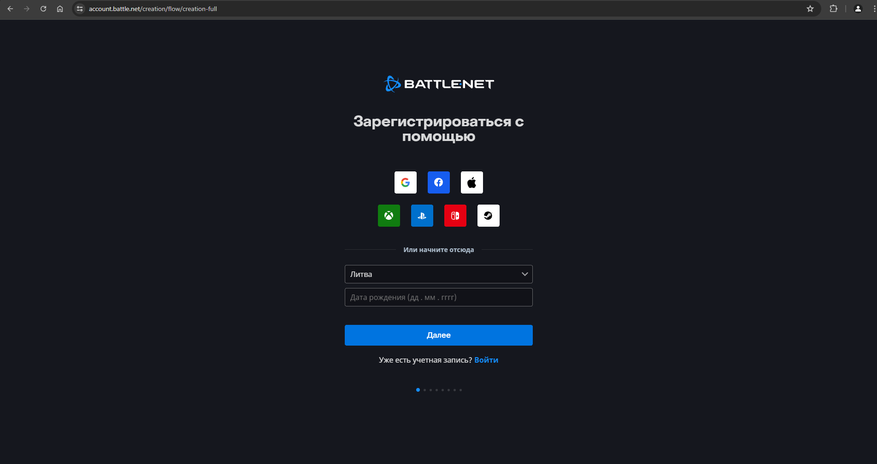The image size is (877, 464).
Task: View site information in address bar
Action: tap(79, 9)
